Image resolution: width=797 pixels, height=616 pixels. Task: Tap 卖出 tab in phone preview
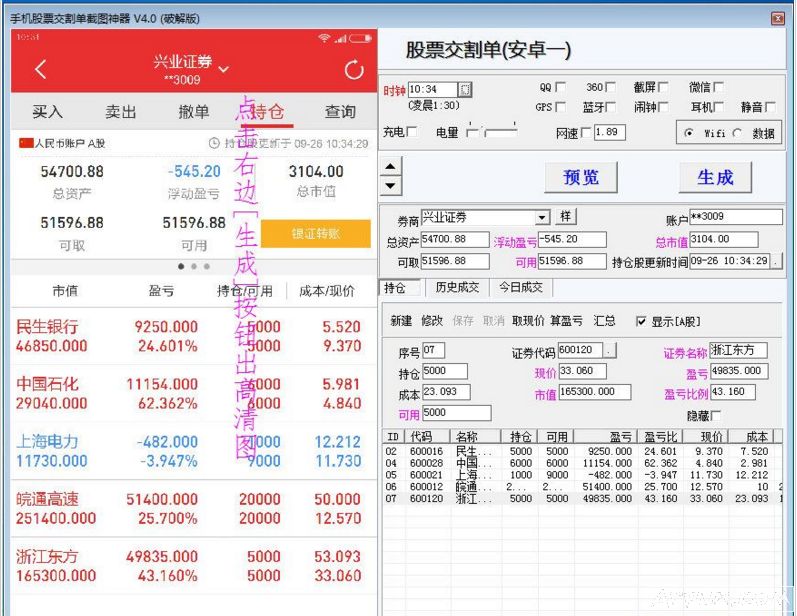[x=121, y=112]
